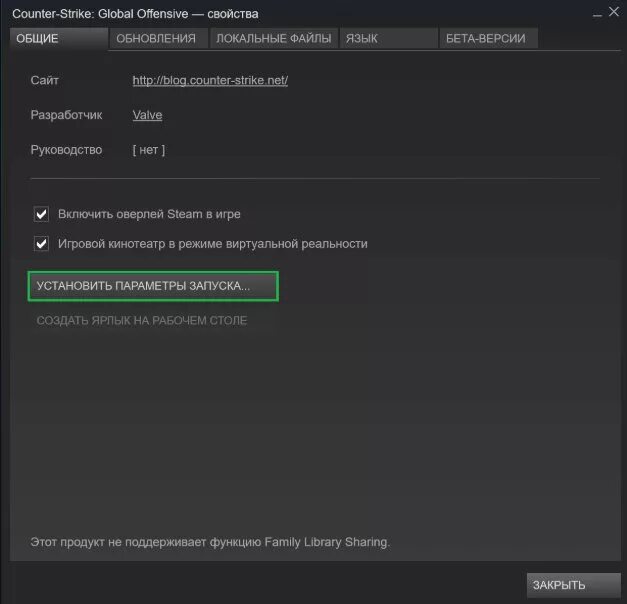
Task: Select the ЯЗЫК tab
Action: point(388,39)
